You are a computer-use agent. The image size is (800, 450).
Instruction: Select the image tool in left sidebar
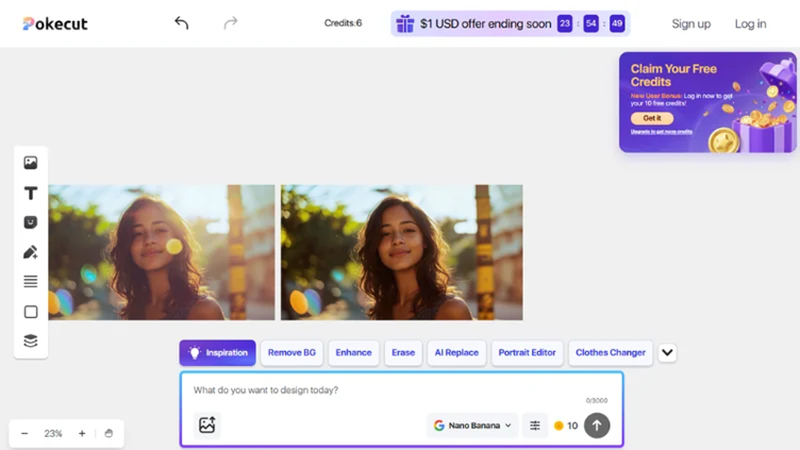[31, 163]
